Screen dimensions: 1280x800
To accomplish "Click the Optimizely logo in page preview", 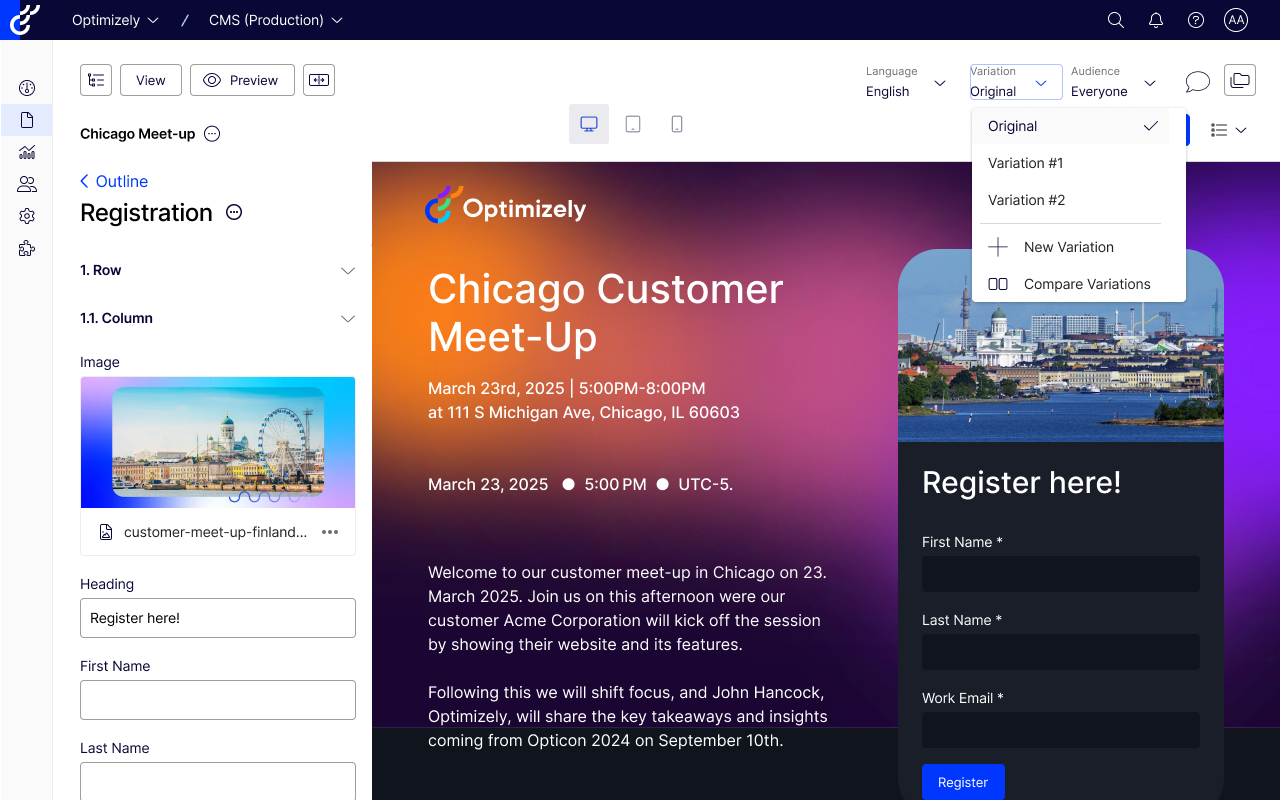I will coord(505,205).
